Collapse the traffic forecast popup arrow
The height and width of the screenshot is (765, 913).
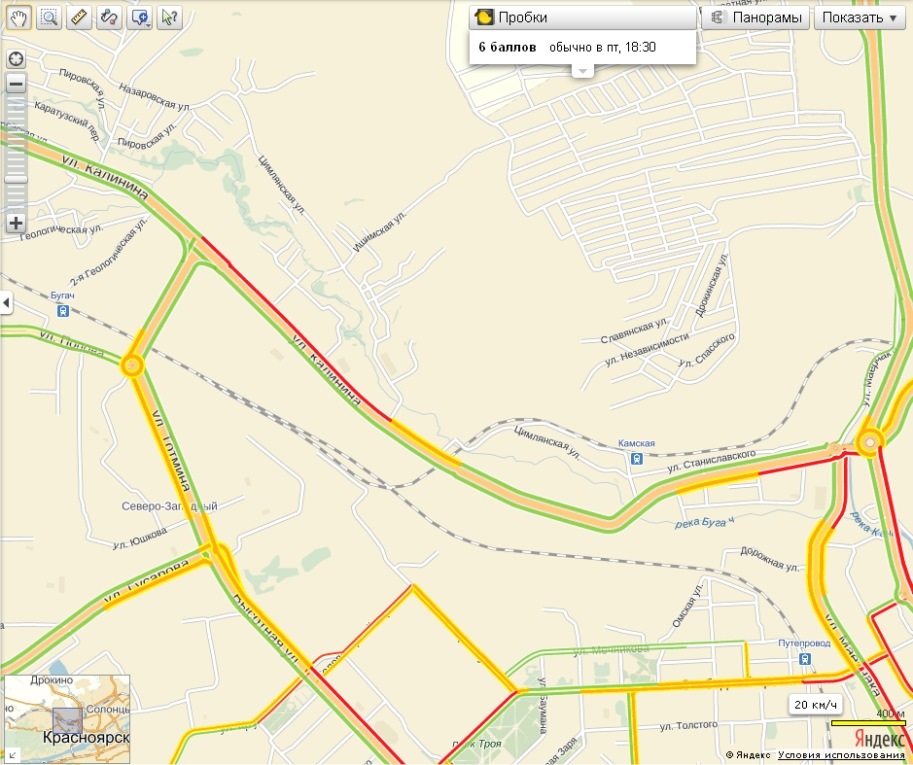click(583, 71)
